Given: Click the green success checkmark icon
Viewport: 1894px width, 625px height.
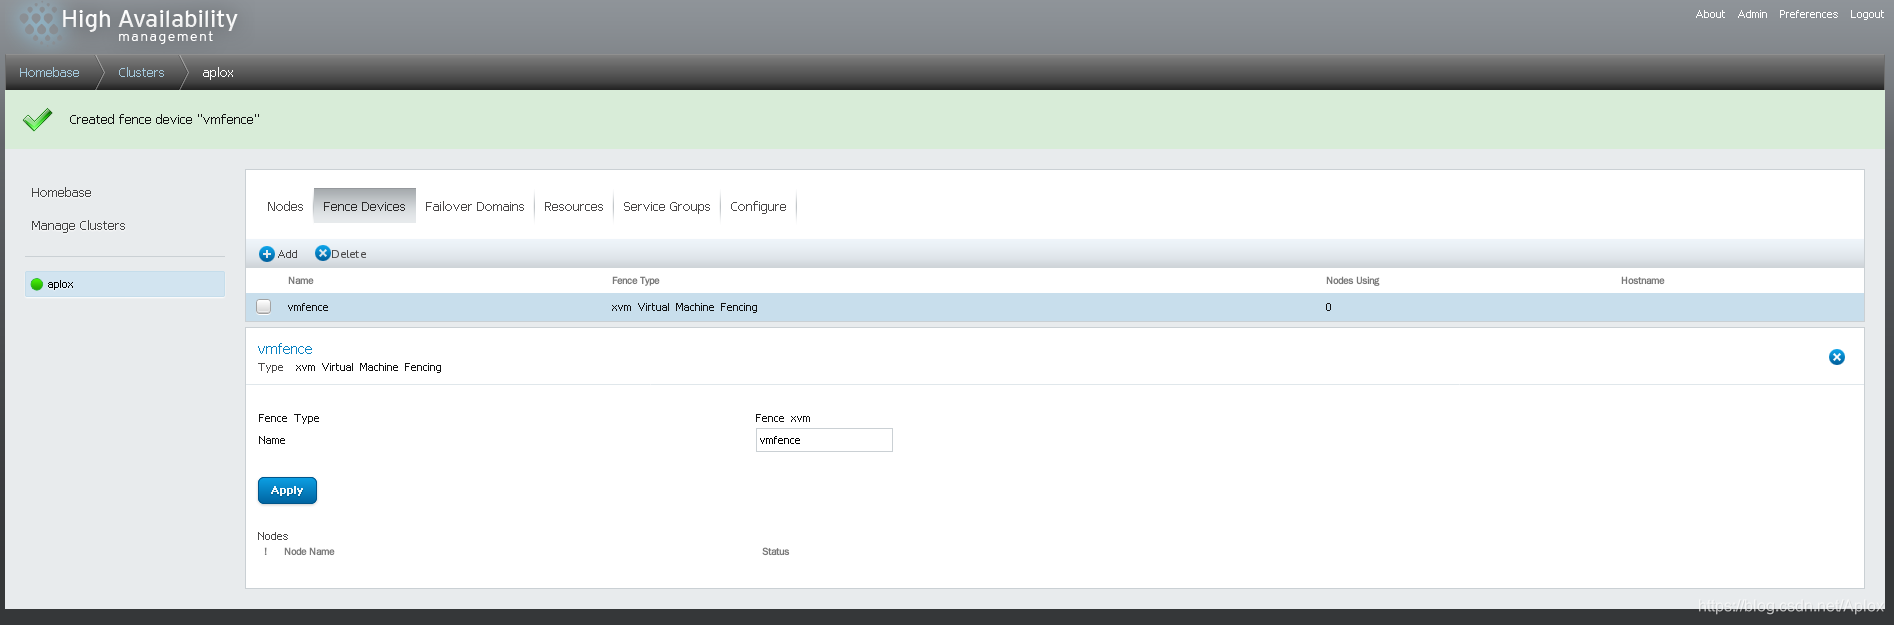Looking at the screenshot, I should [x=37, y=120].
